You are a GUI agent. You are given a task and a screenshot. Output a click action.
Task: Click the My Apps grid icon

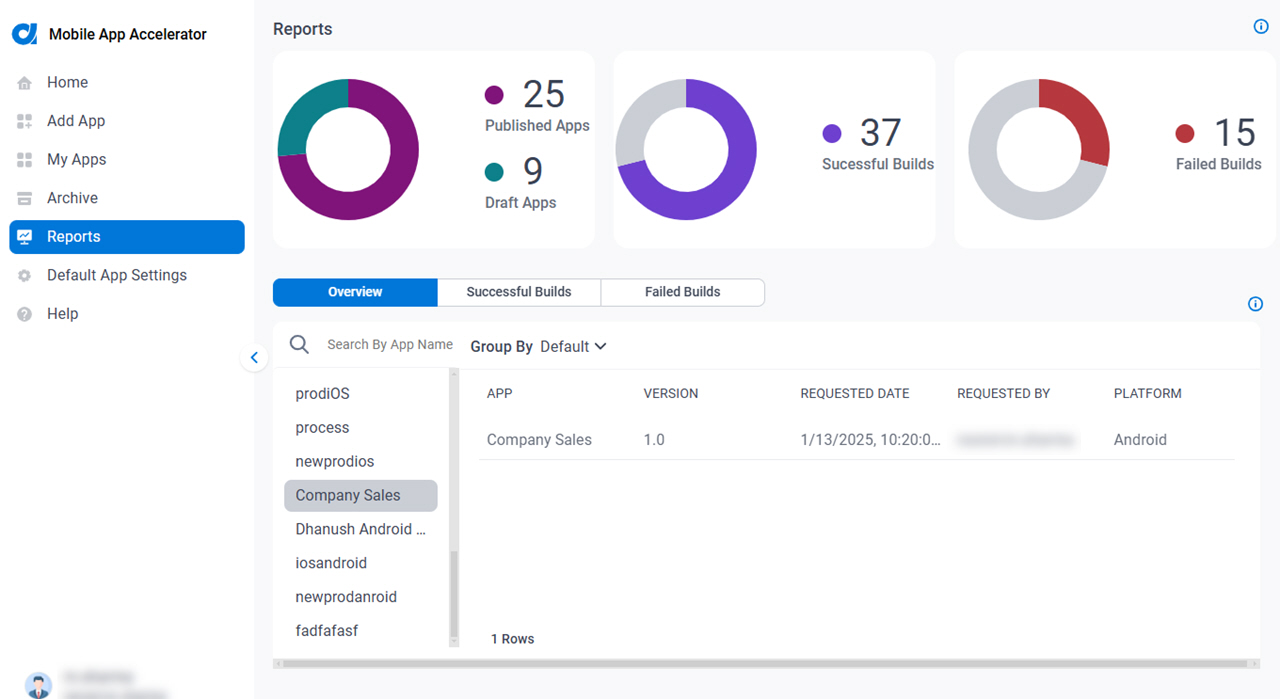(25, 160)
